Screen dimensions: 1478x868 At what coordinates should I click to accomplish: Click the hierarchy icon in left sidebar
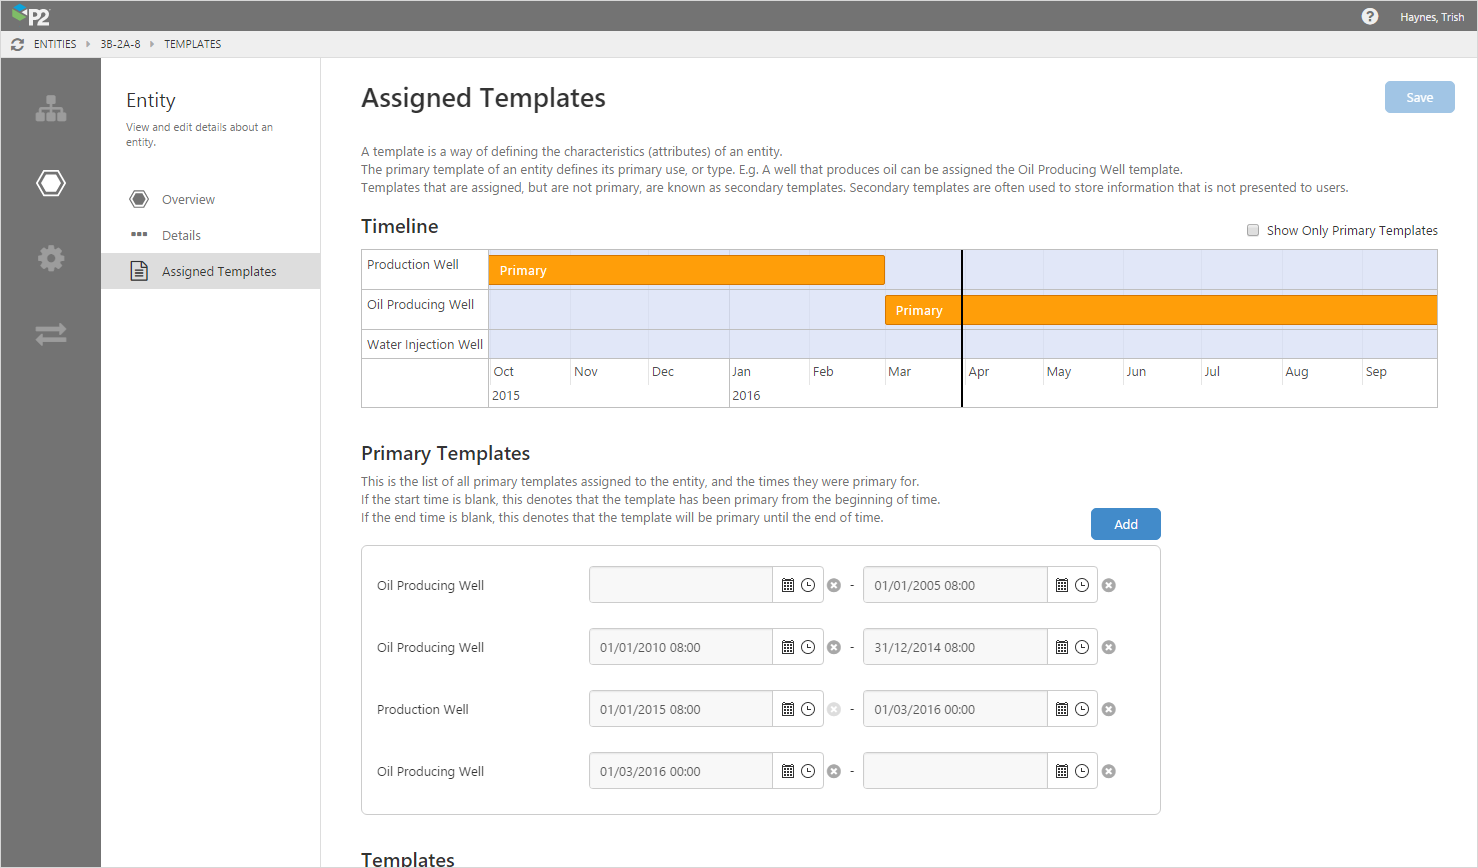[x=51, y=109]
